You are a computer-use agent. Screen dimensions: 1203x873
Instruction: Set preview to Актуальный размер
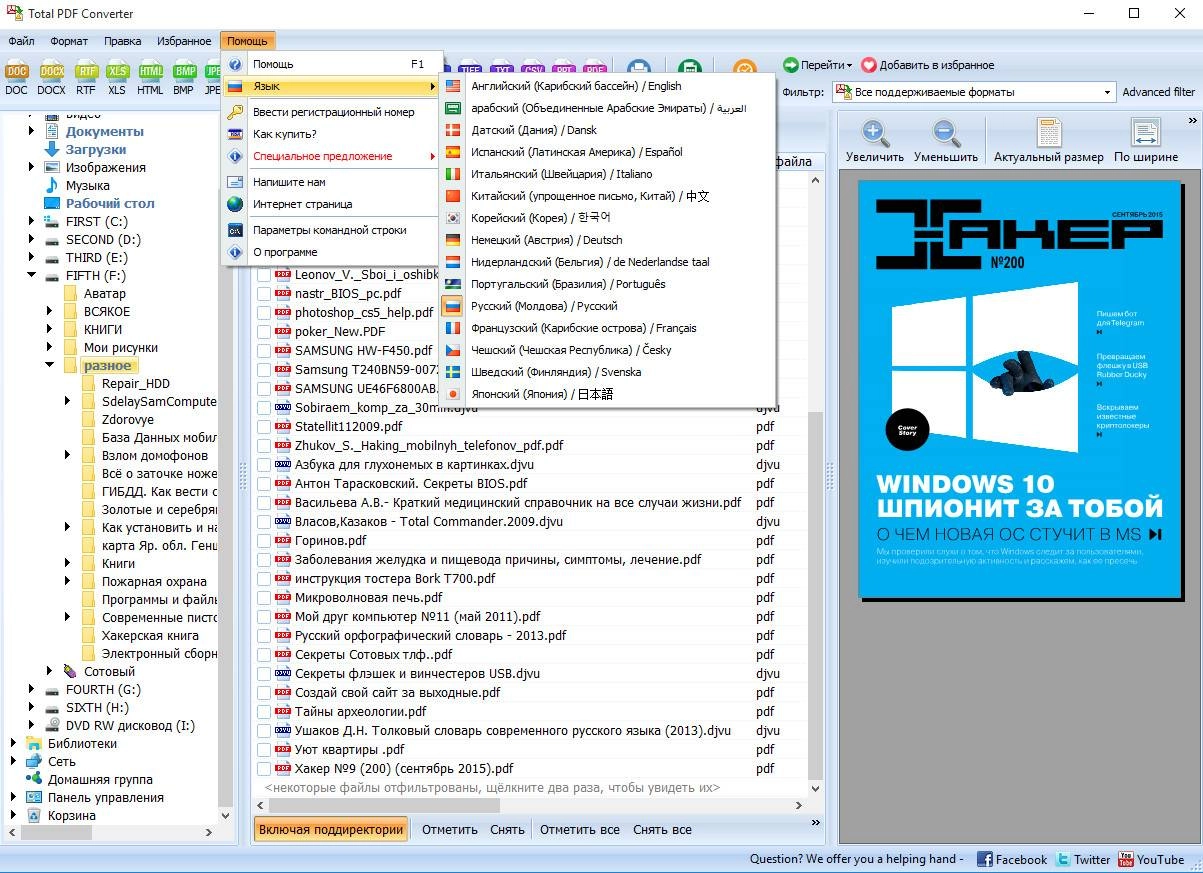(1048, 141)
